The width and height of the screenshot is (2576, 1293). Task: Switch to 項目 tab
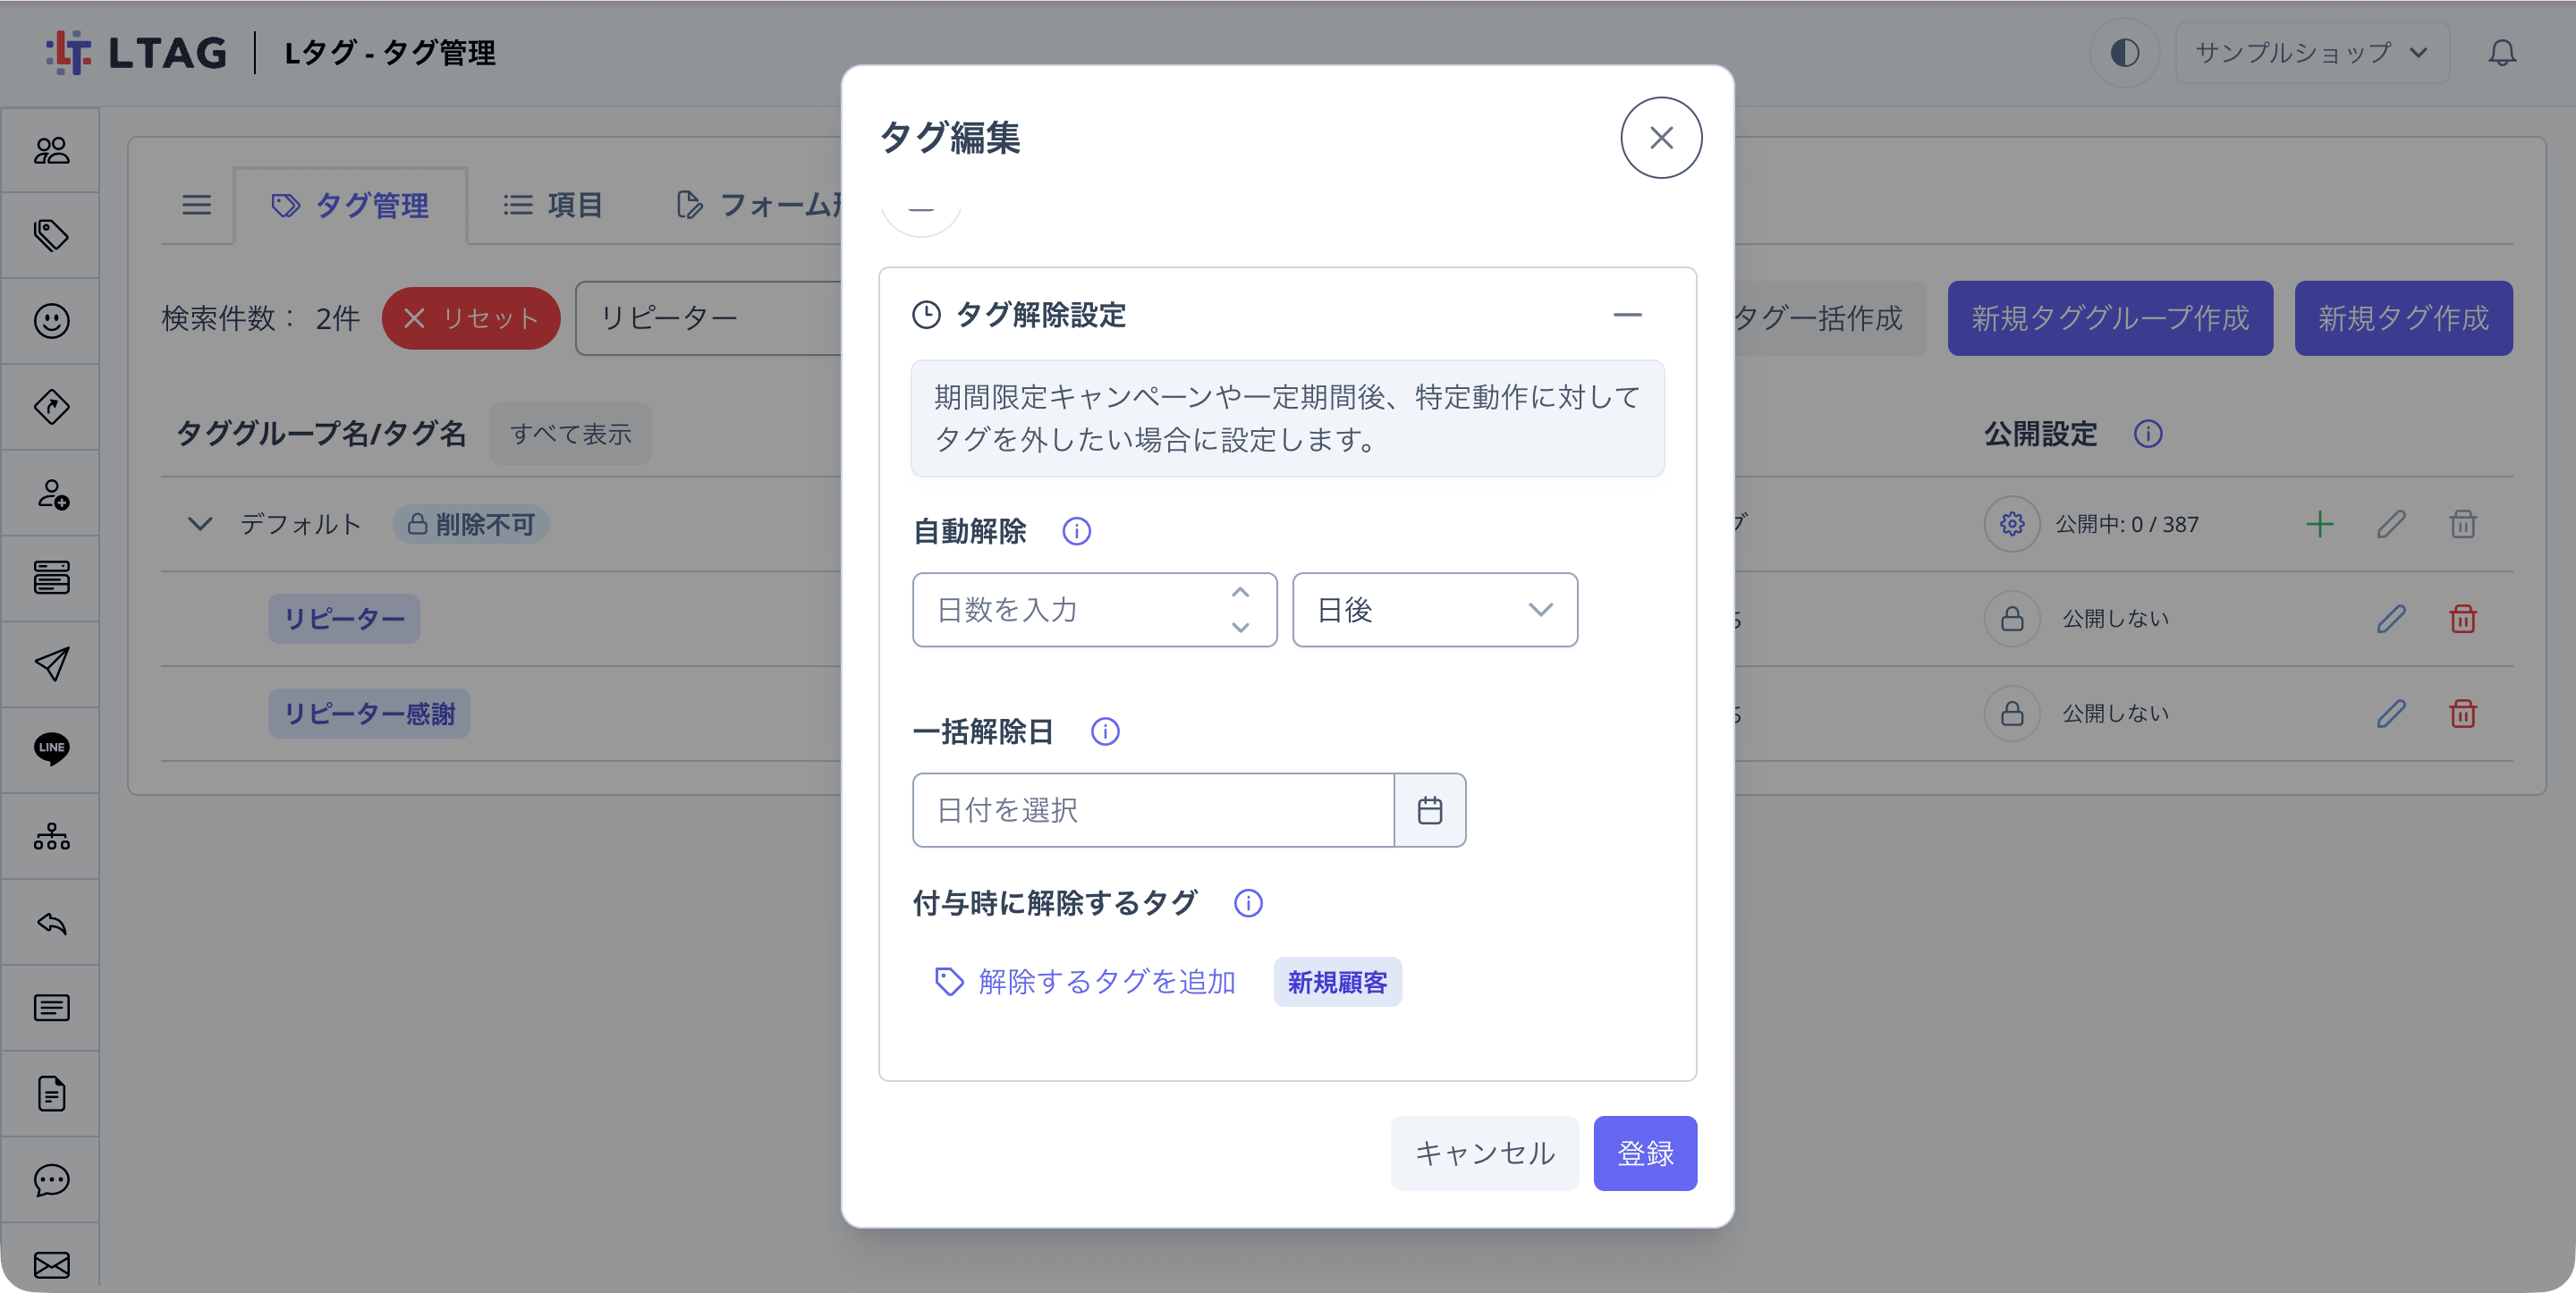tap(553, 206)
